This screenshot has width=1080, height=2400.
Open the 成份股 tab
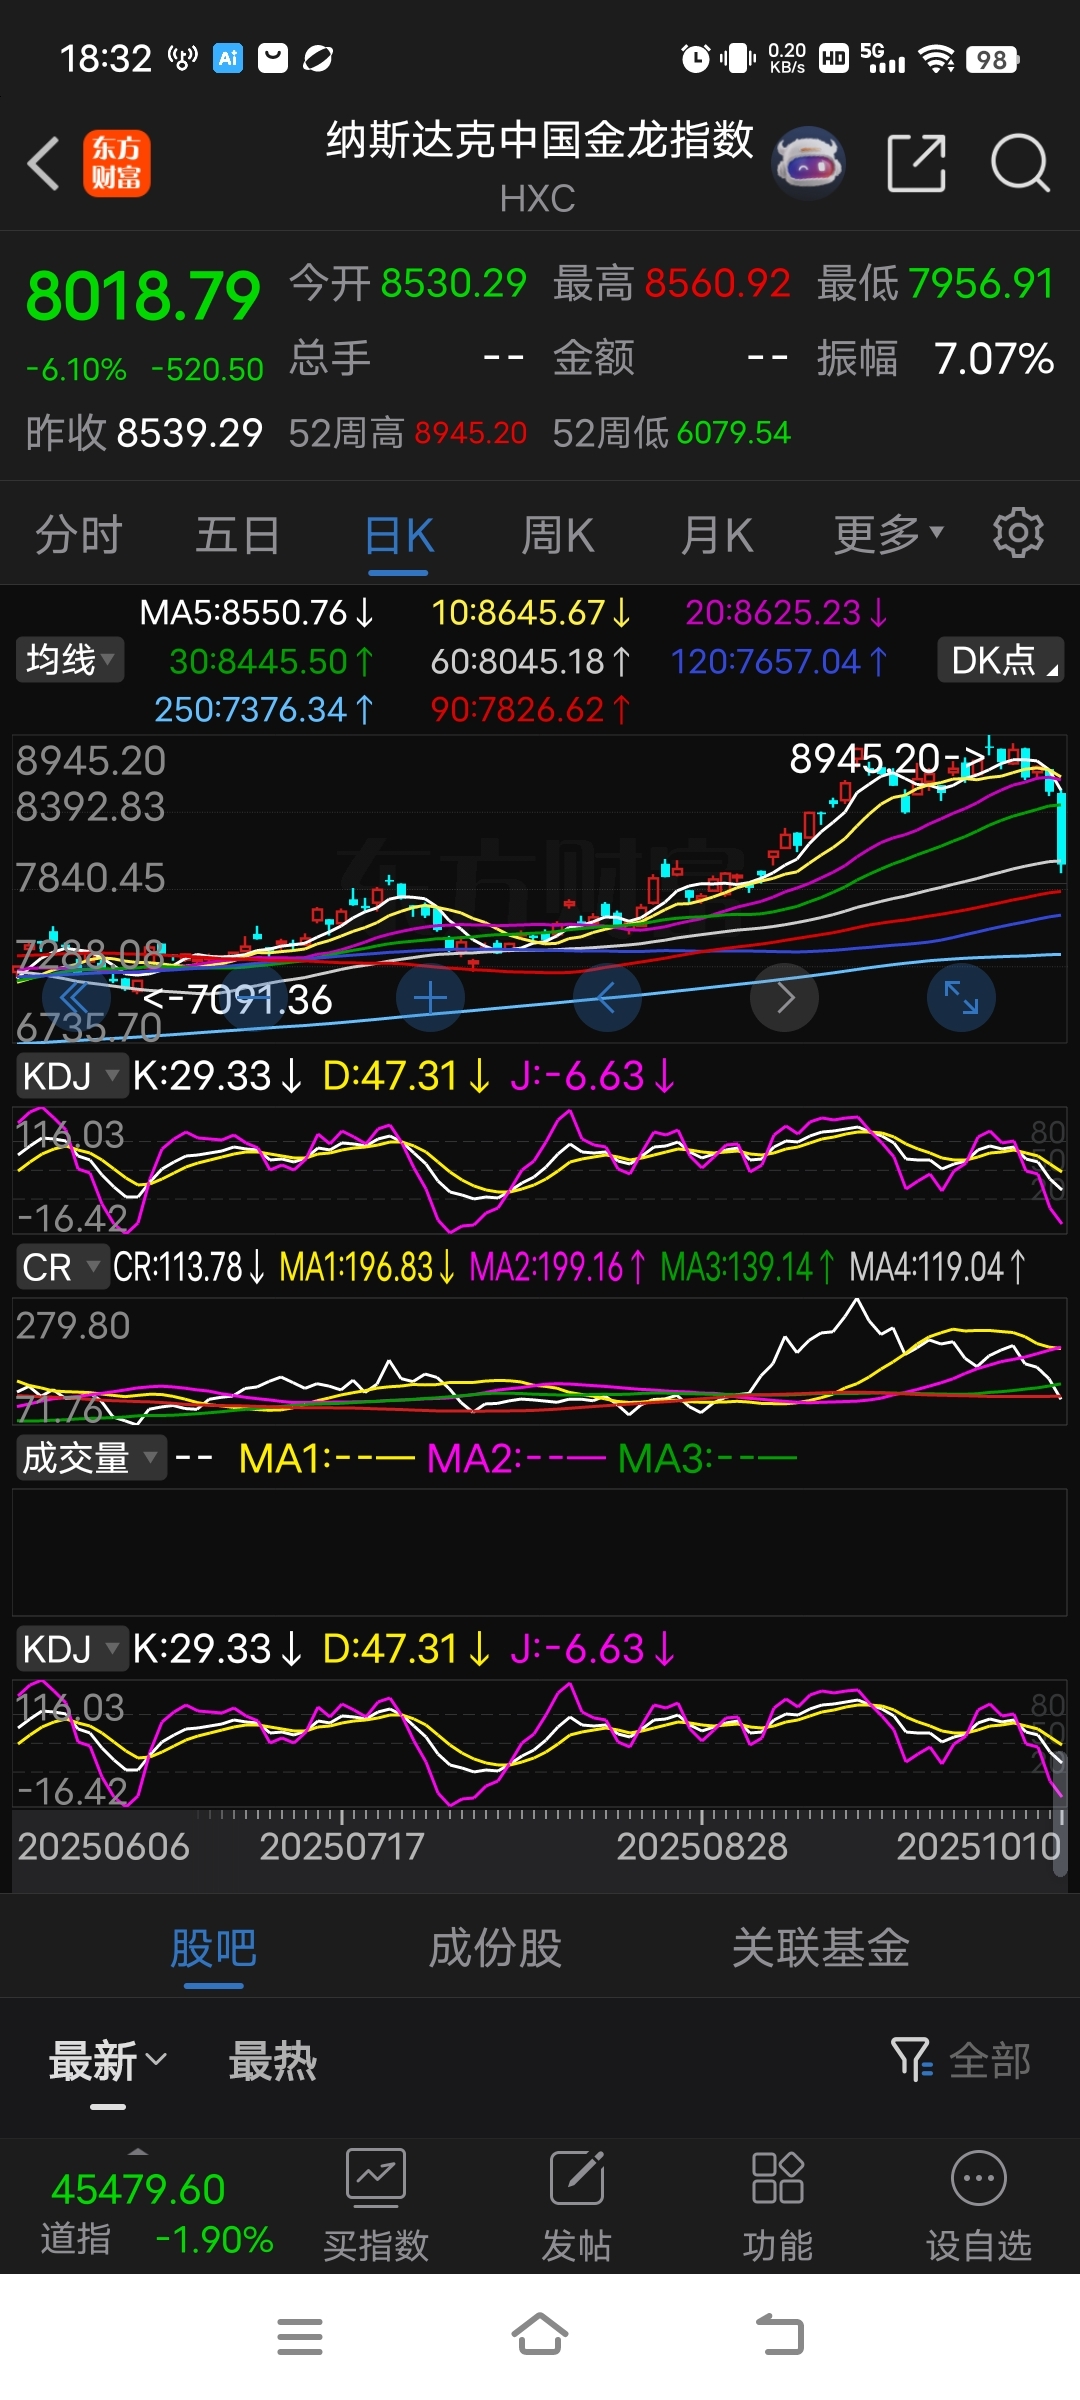click(x=495, y=1948)
